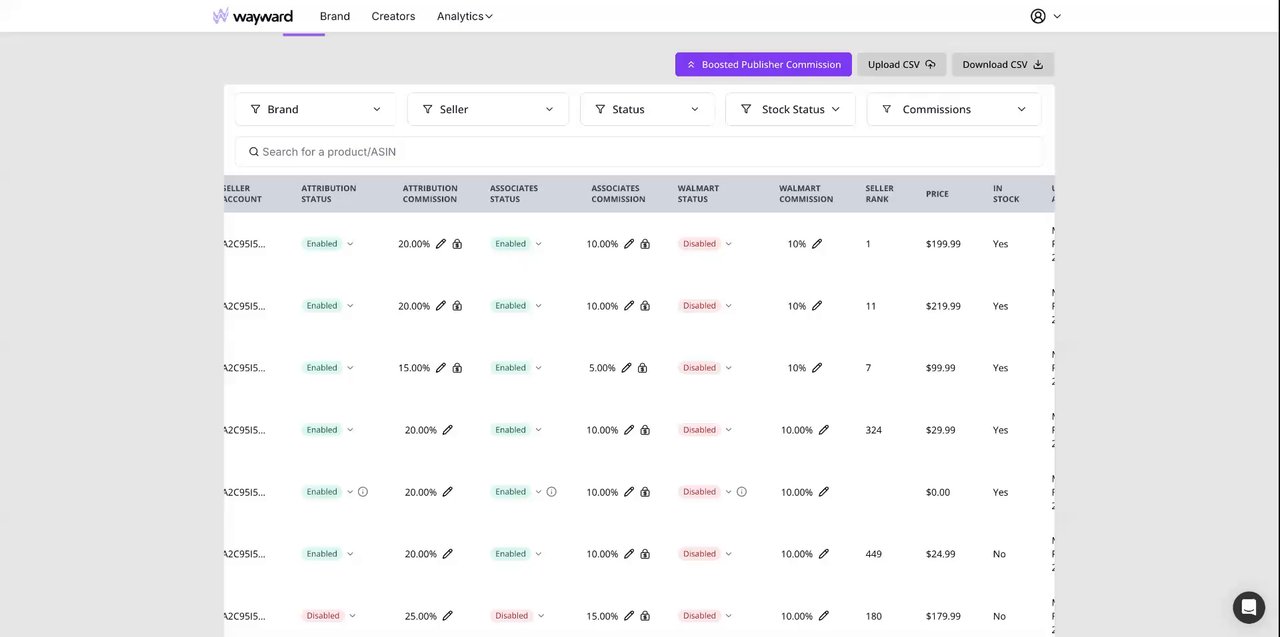Edit attribution commission in the $199.99 row
Screen dimensions: 1280x637
click(441, 244)
